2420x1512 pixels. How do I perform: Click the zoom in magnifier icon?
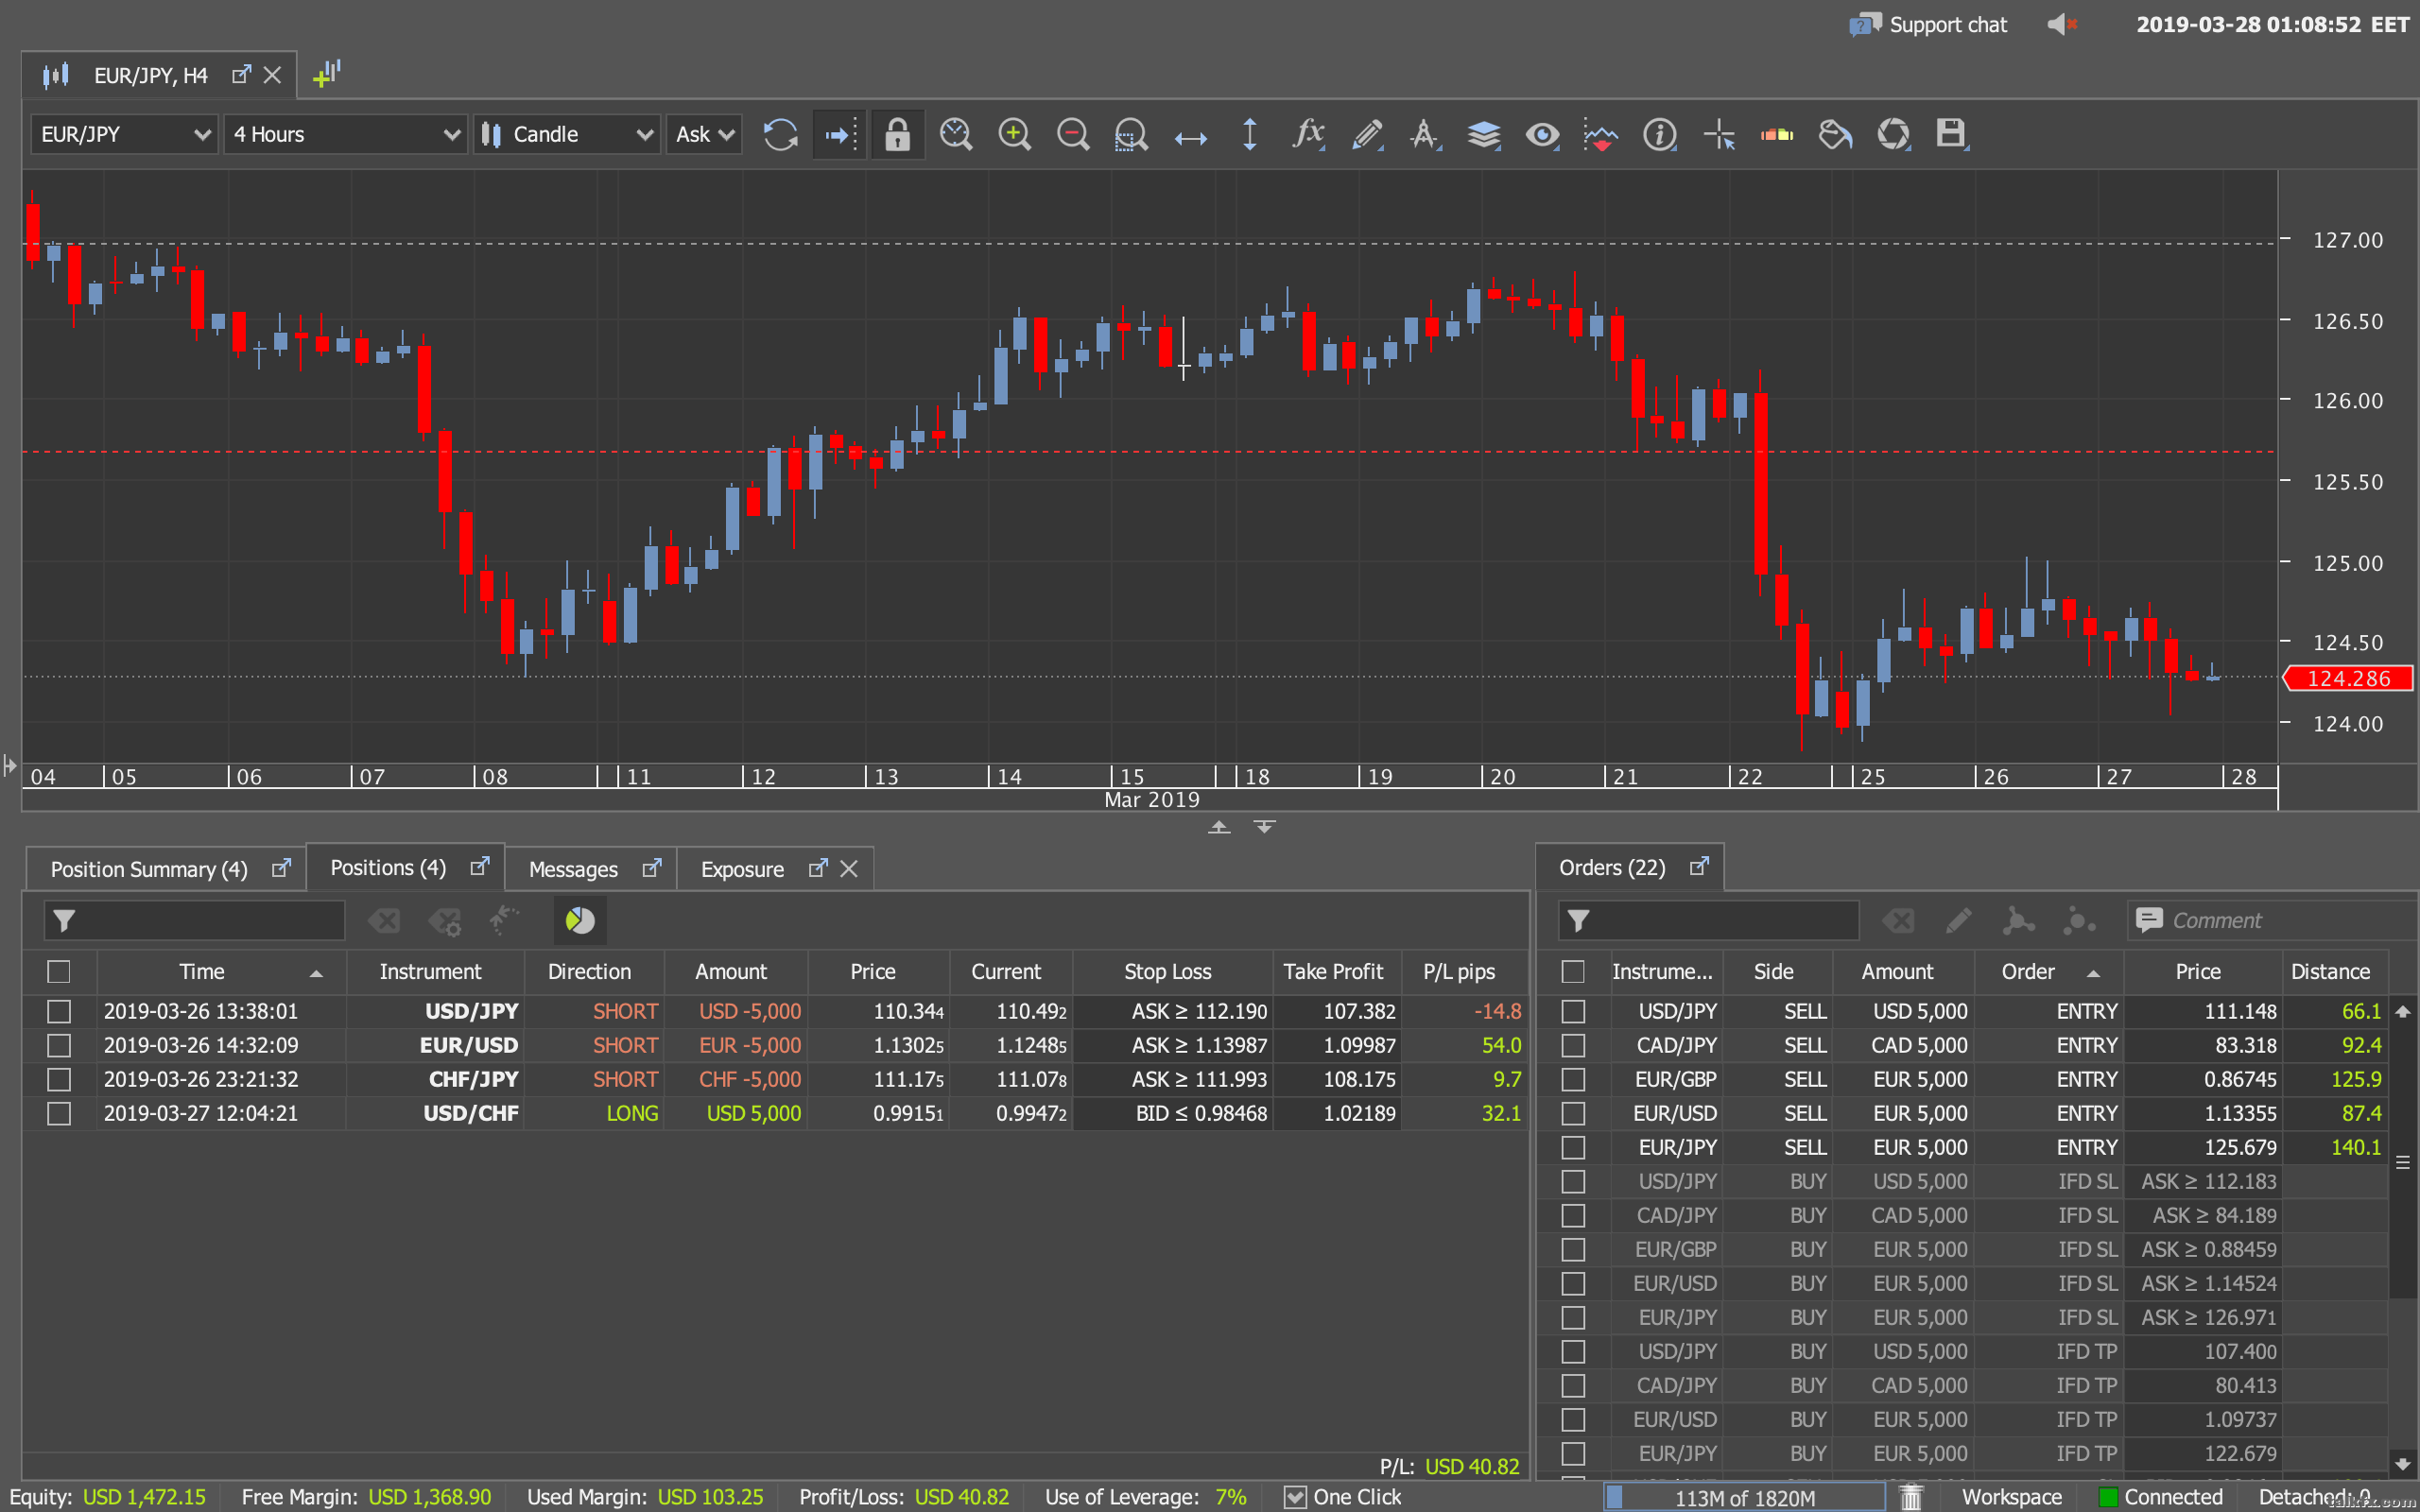[x=1014, y=134]
